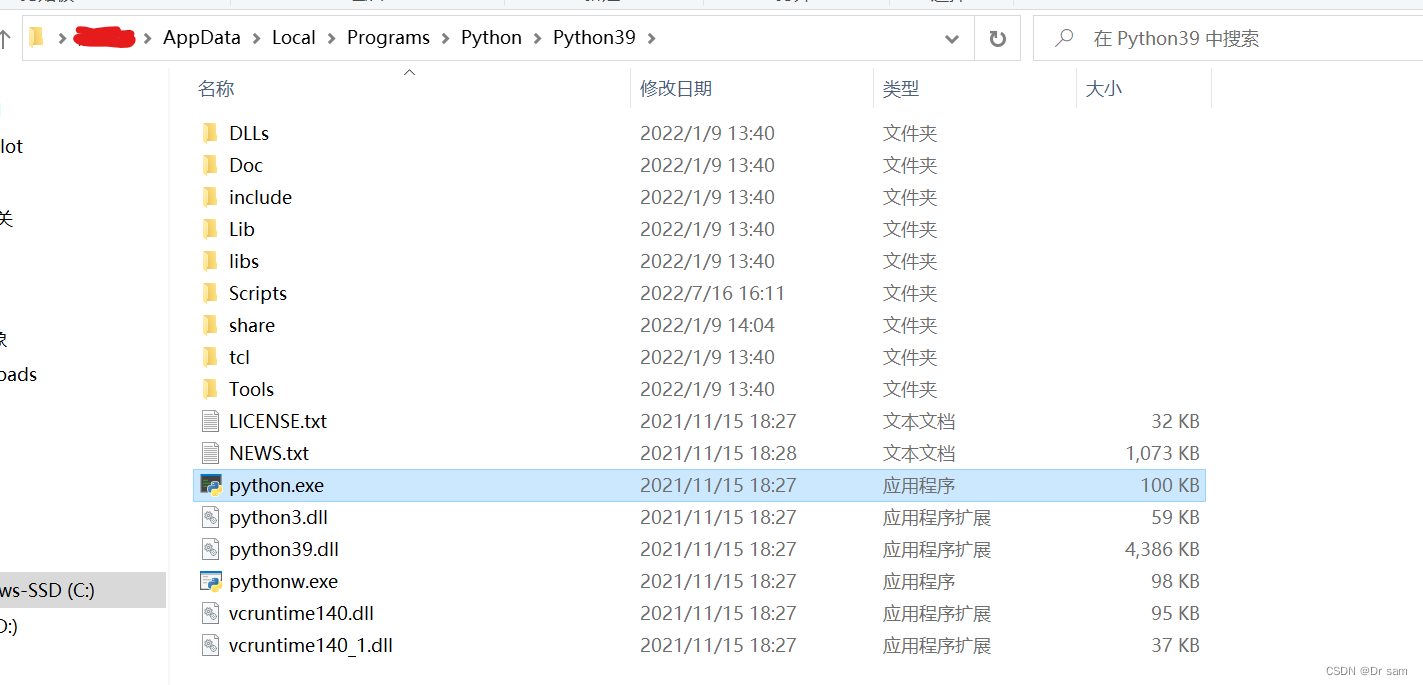Viewport: 1423px width, 685px height.
Task: Click the Lib folder icon
Action: pos(210,229)
